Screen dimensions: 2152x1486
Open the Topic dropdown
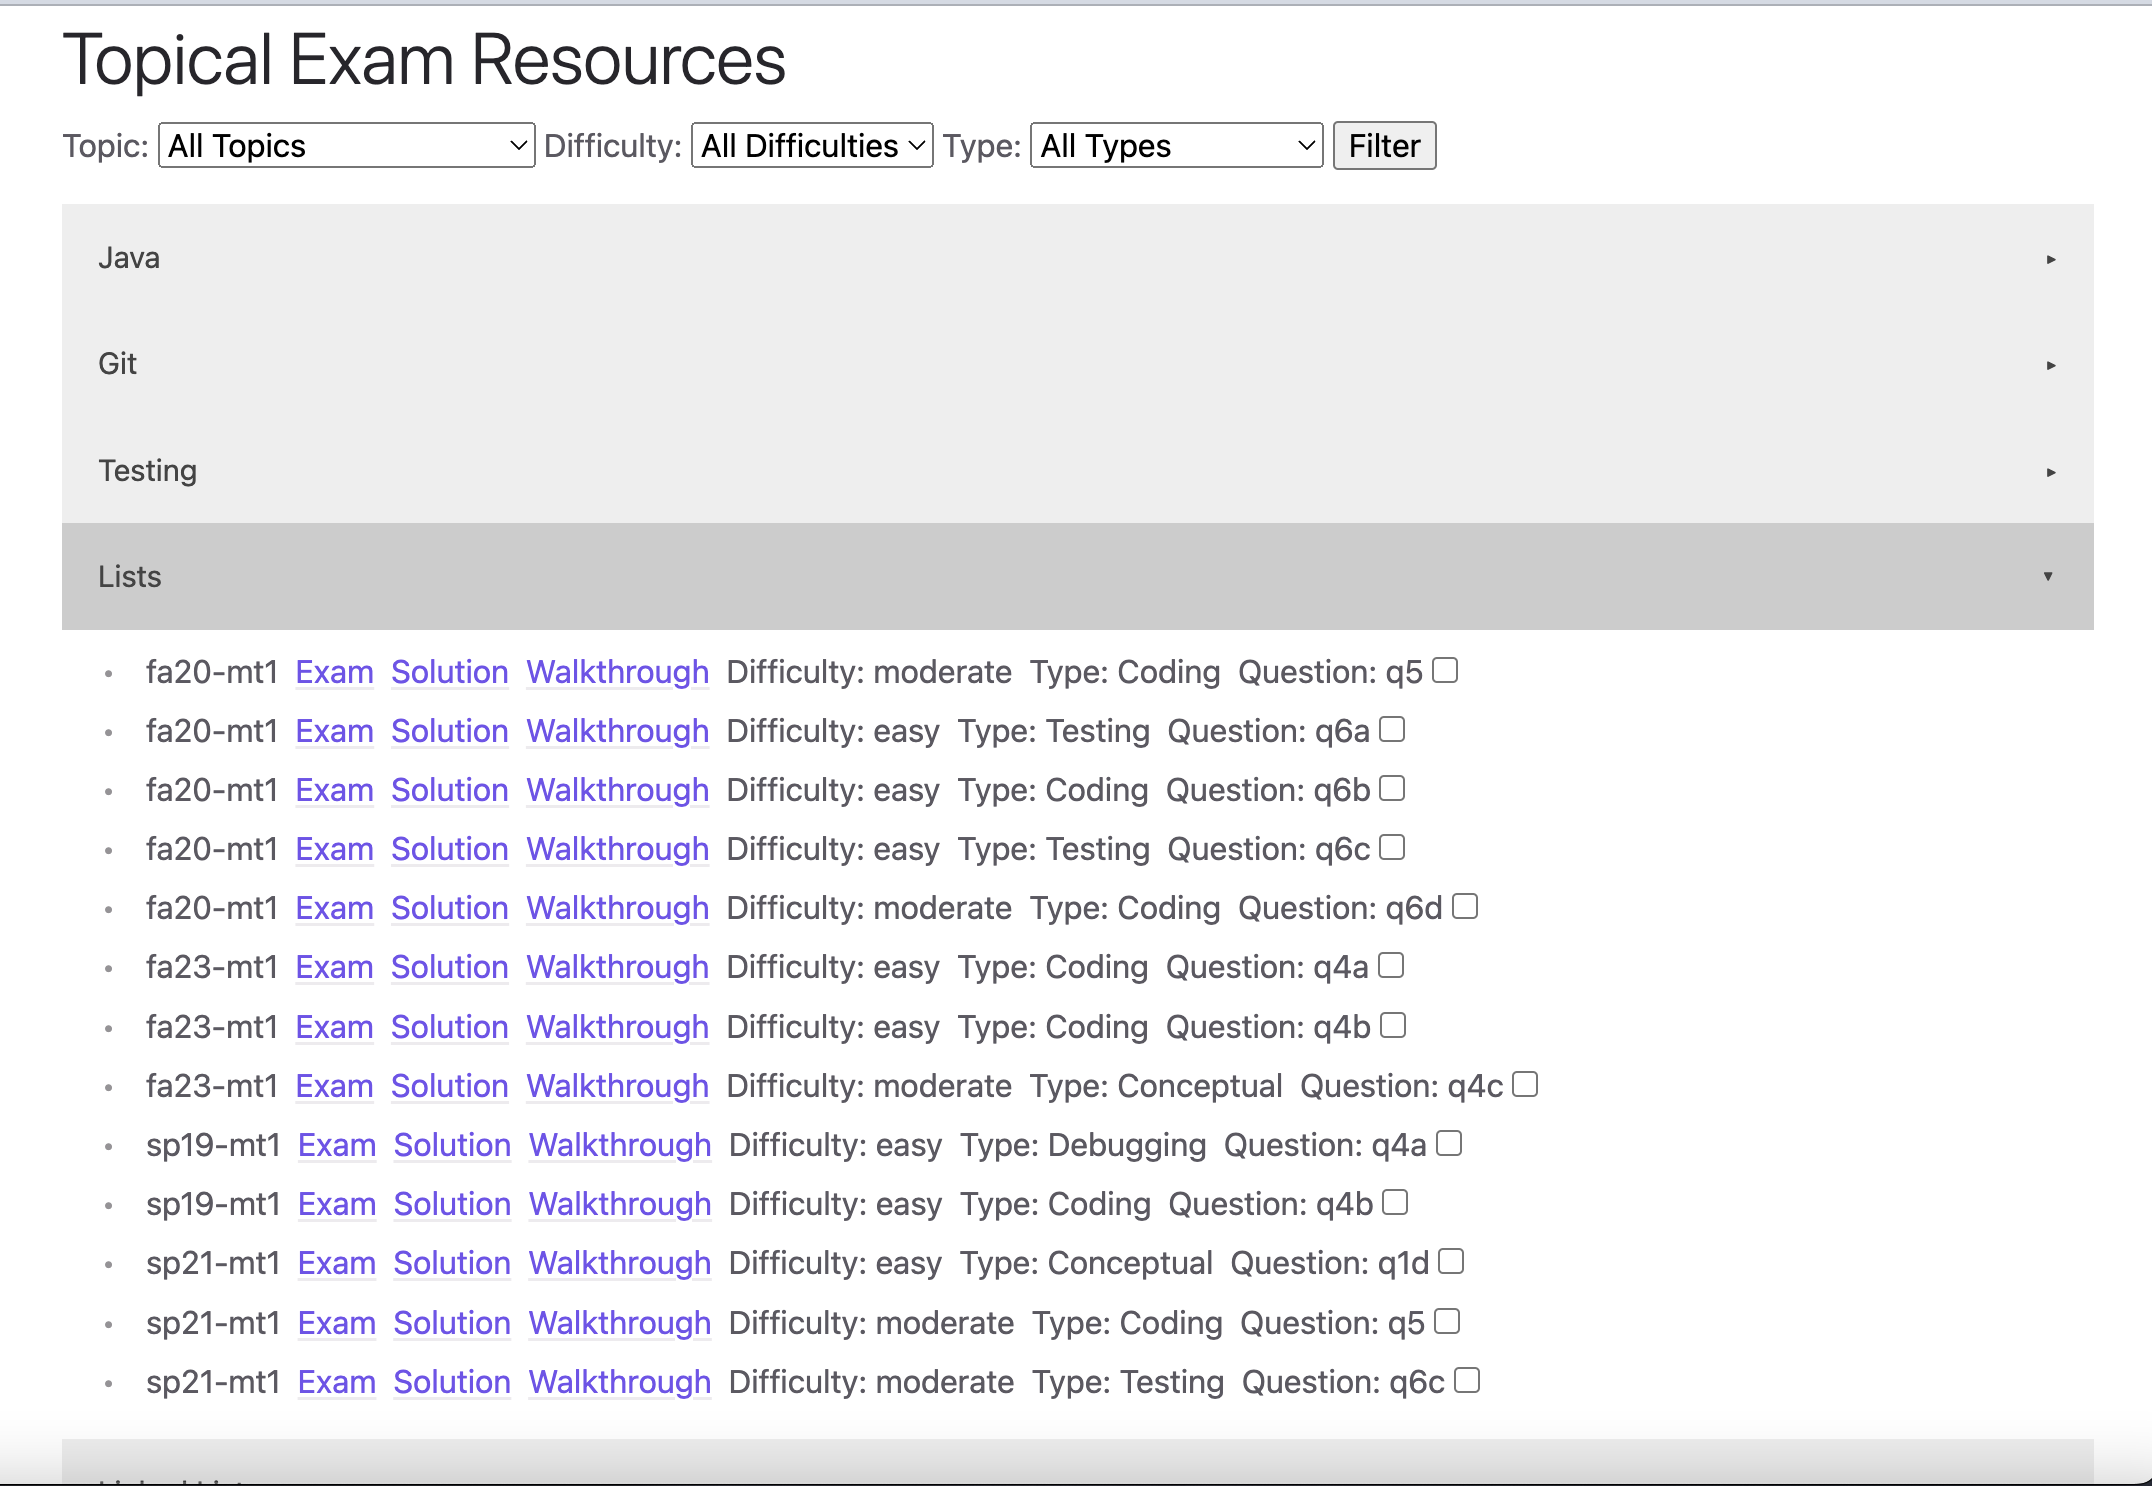click(345, 146)
